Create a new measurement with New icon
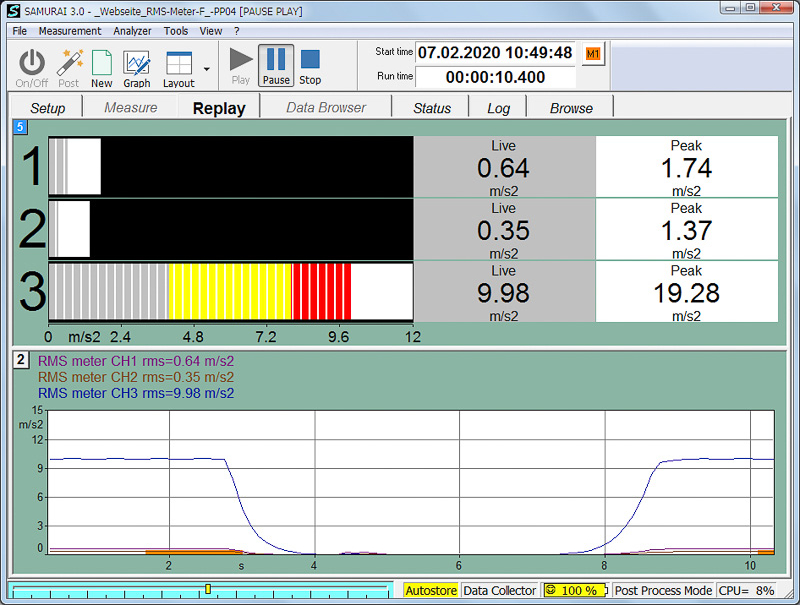The image size is (800, 605). (102, 64)
